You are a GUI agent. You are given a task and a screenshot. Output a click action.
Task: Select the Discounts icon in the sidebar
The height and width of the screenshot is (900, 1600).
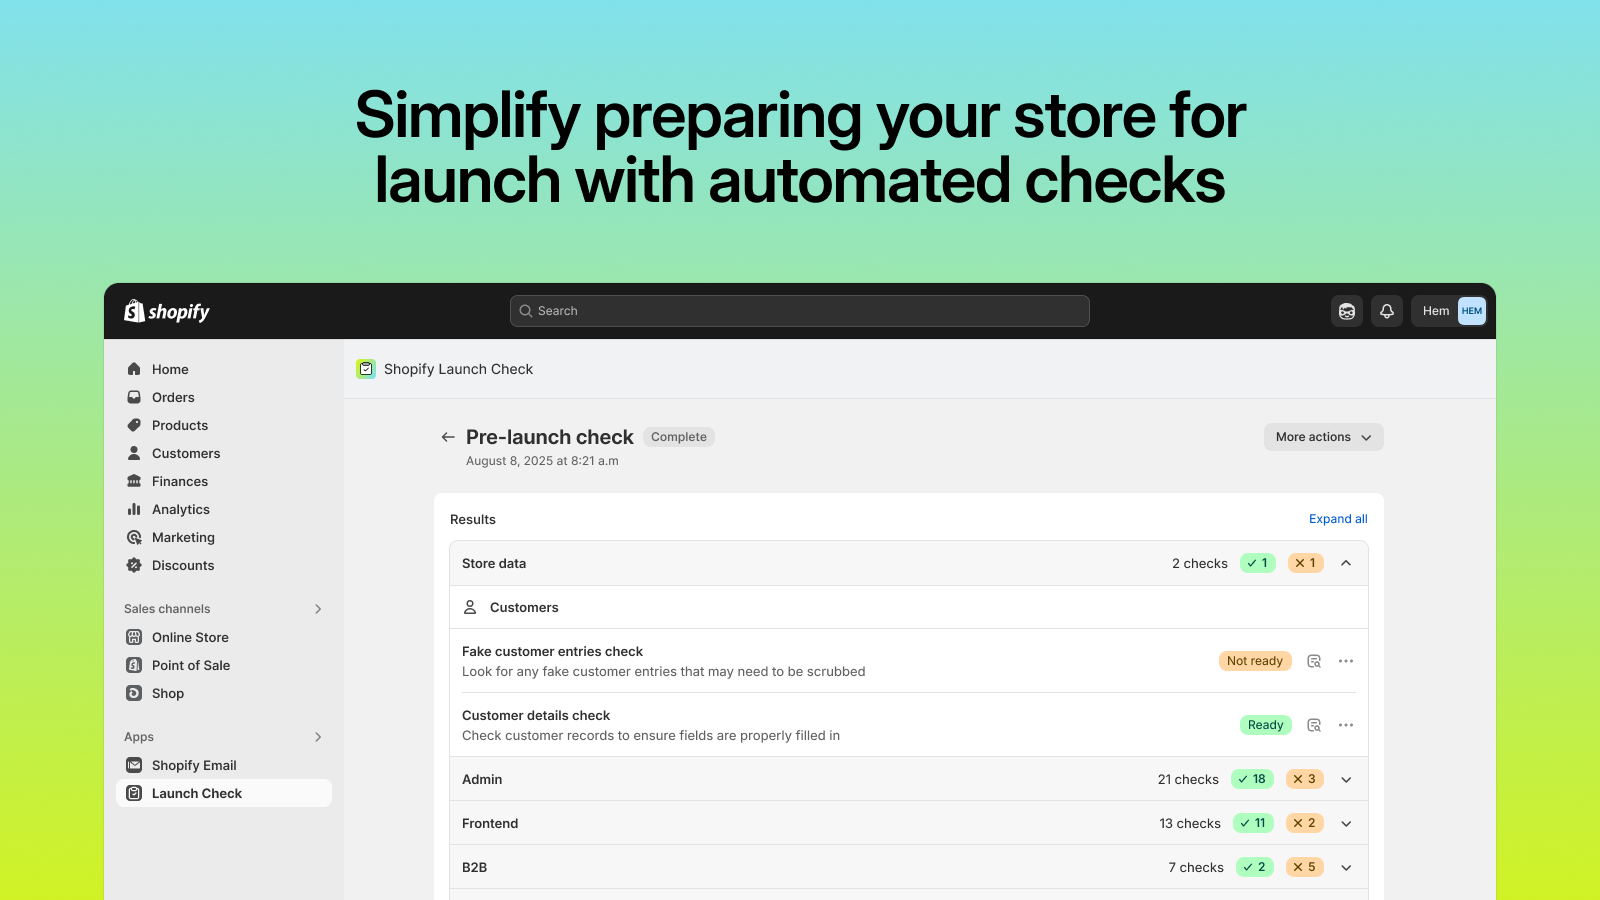click(134, 565)
